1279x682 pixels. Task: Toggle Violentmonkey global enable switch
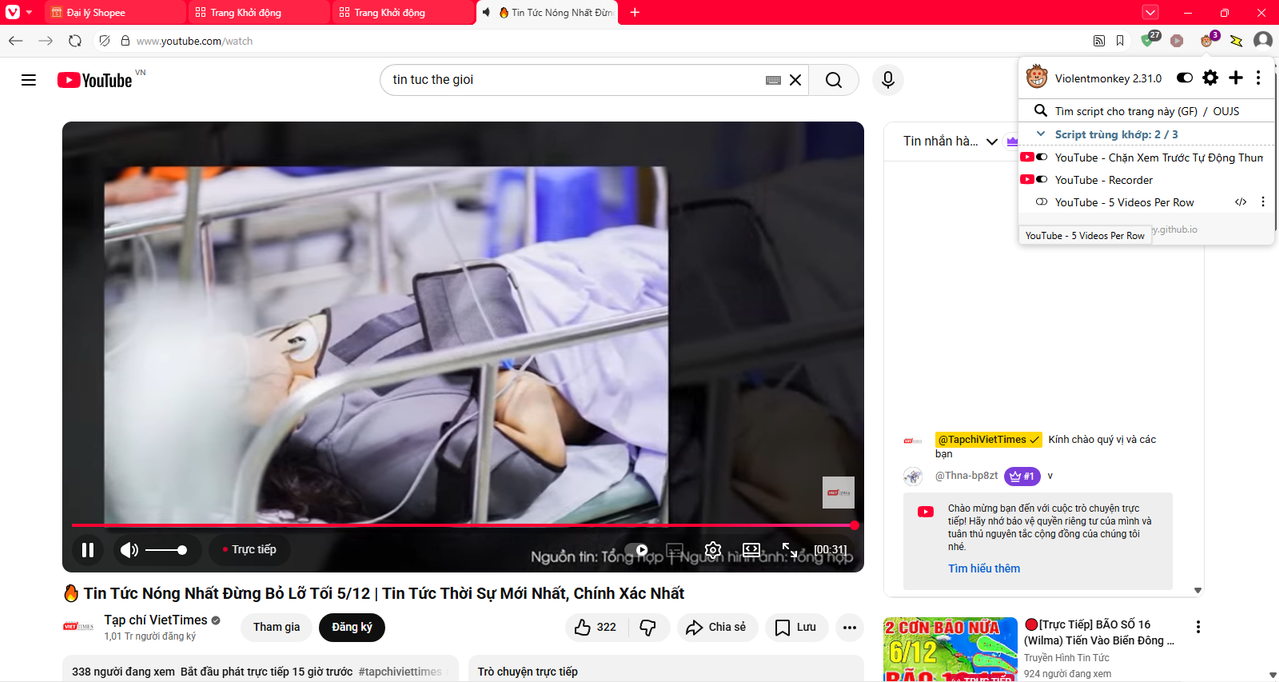click(1185, 78)
